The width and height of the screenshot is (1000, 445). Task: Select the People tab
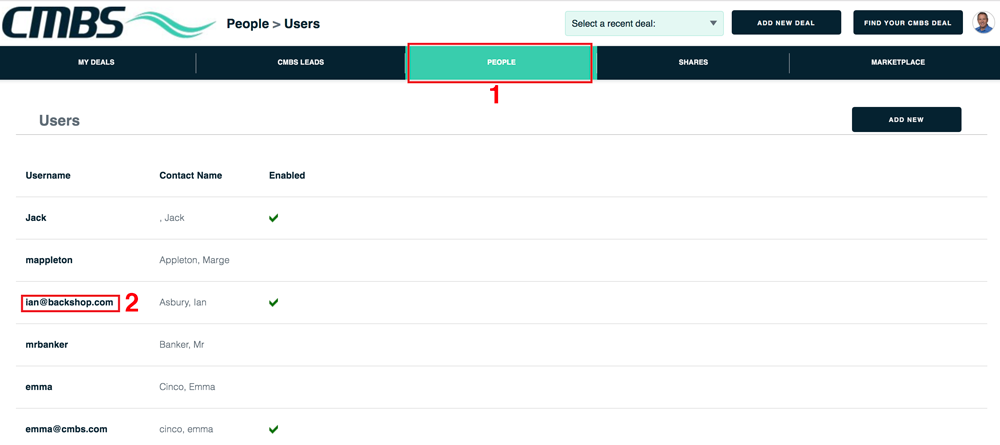pos(501,62)
